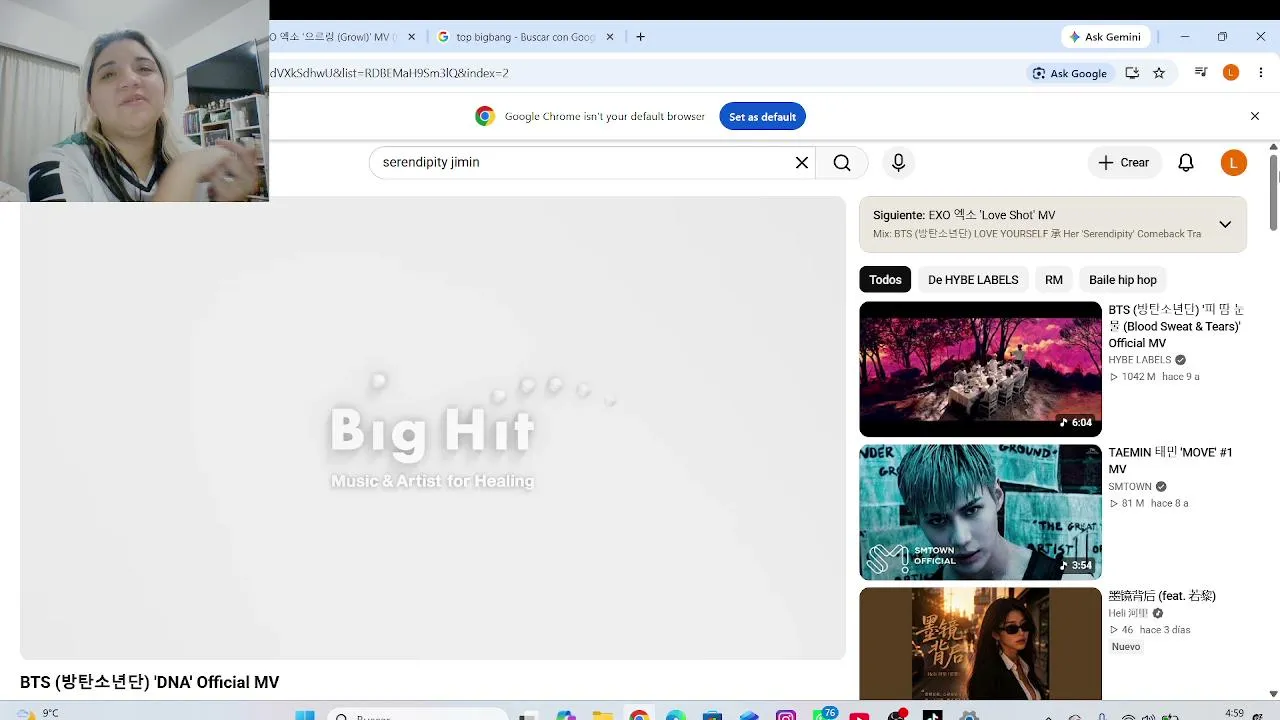Click the '46 hace 3 días' view count
1280x720 pixels.
click(1150, 630)
